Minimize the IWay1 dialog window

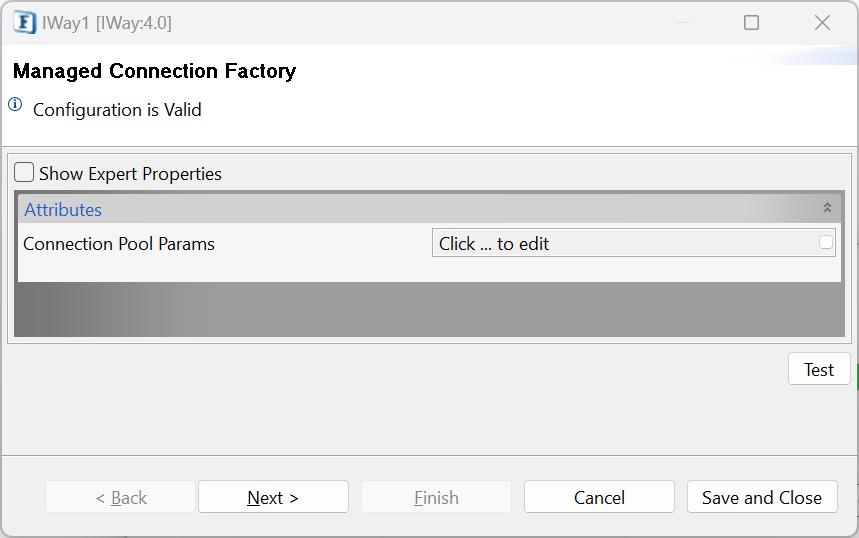(x=682, y=22)
